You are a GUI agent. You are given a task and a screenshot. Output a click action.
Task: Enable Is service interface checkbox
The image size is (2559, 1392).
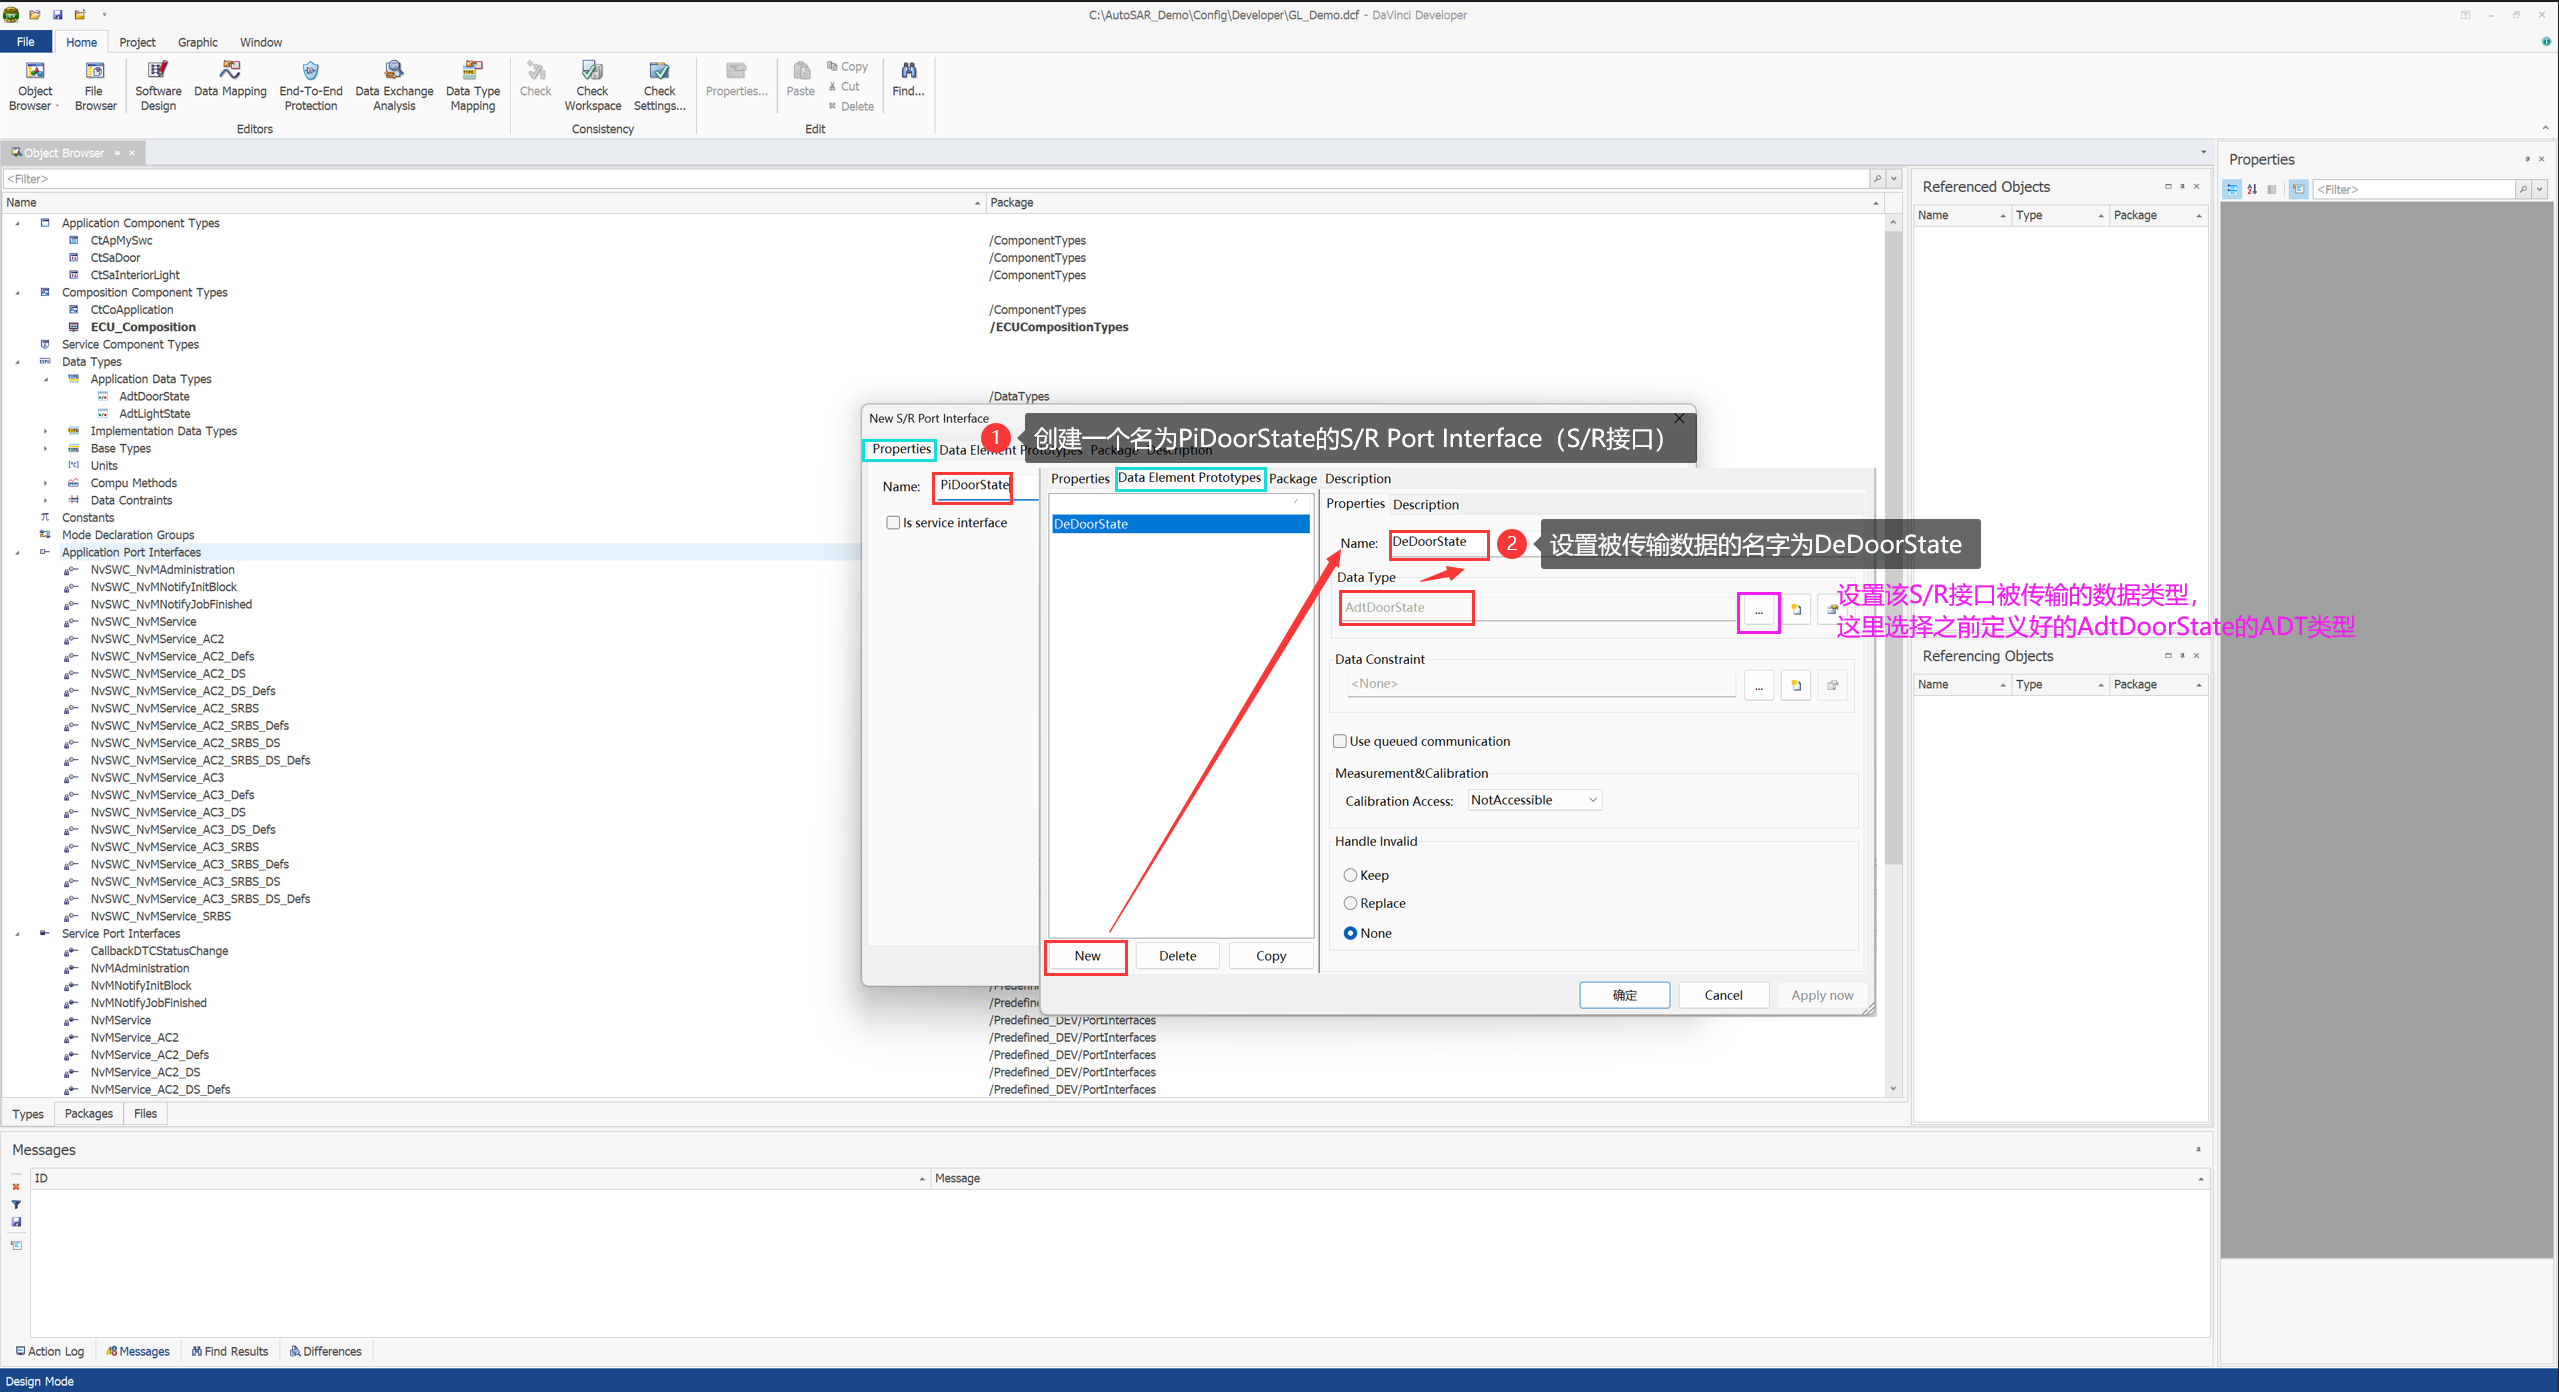893,523
